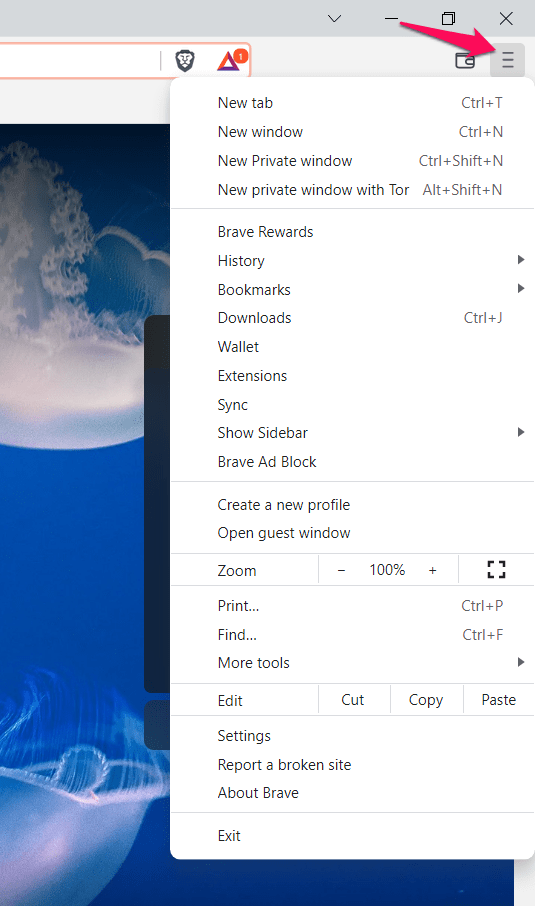
Task: Increase zoom with the plus button
Action: pyautogui.click(x=432, y=570)
